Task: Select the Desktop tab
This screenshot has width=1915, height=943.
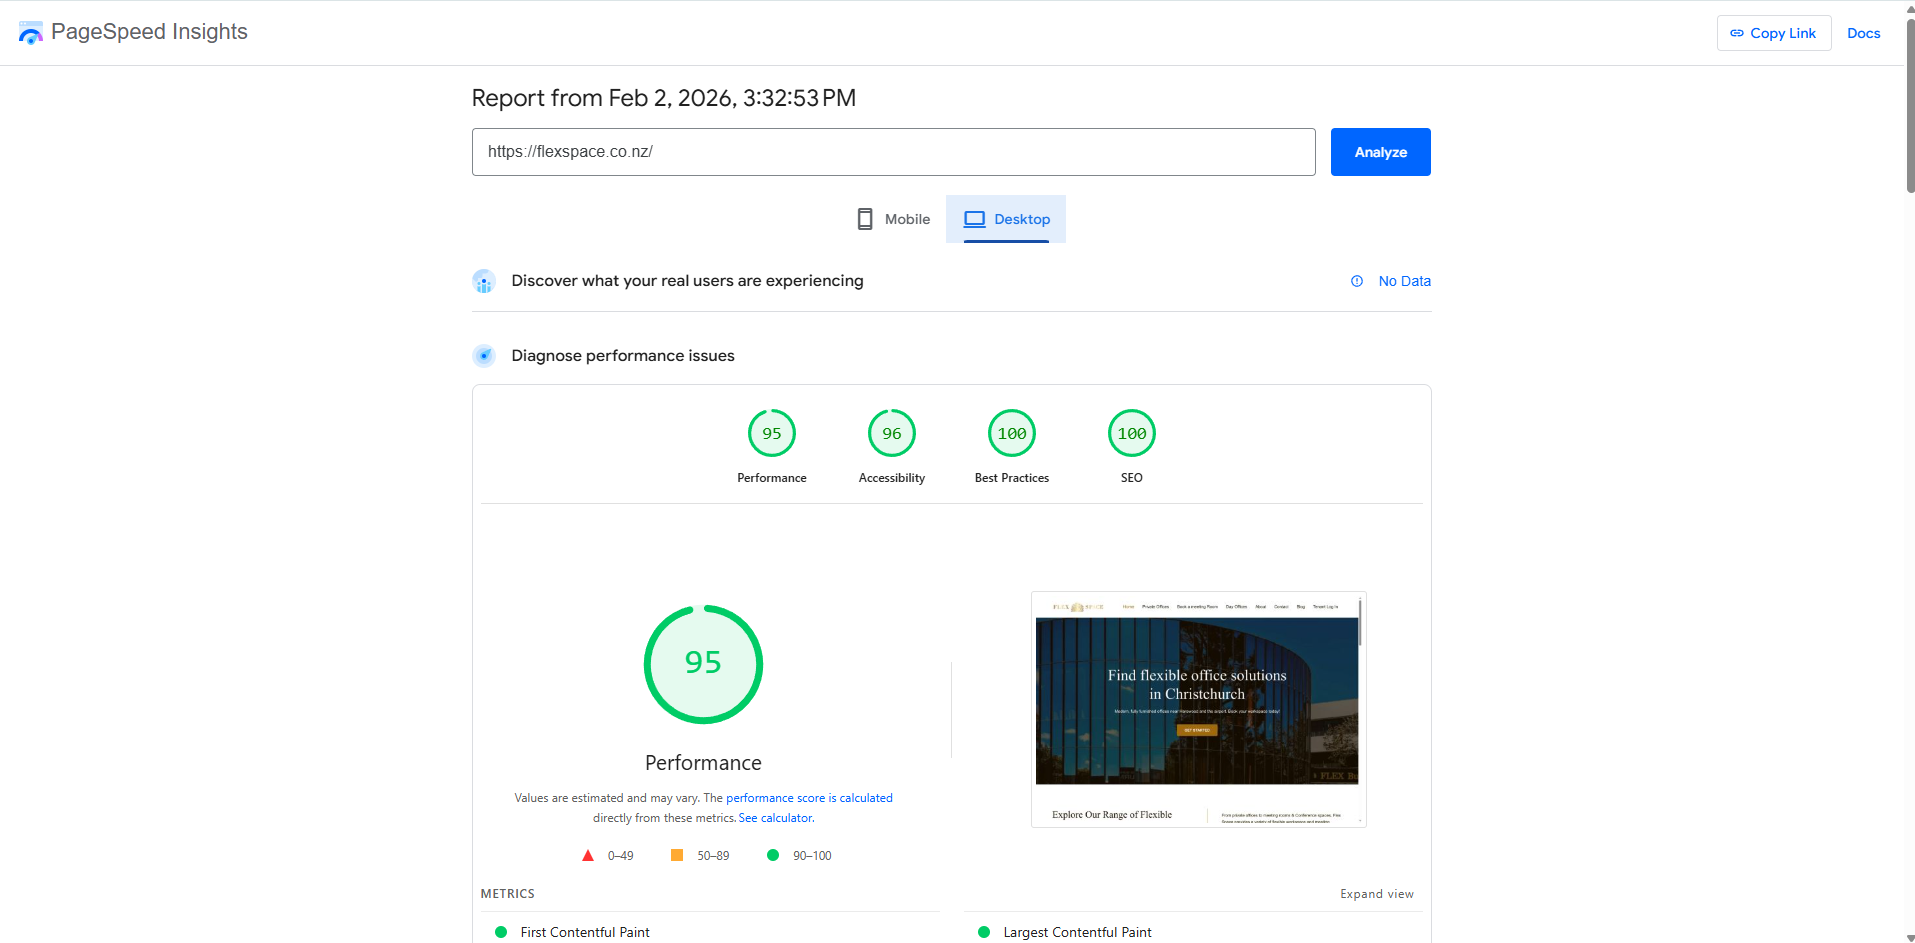Action: click(1006, 219)
